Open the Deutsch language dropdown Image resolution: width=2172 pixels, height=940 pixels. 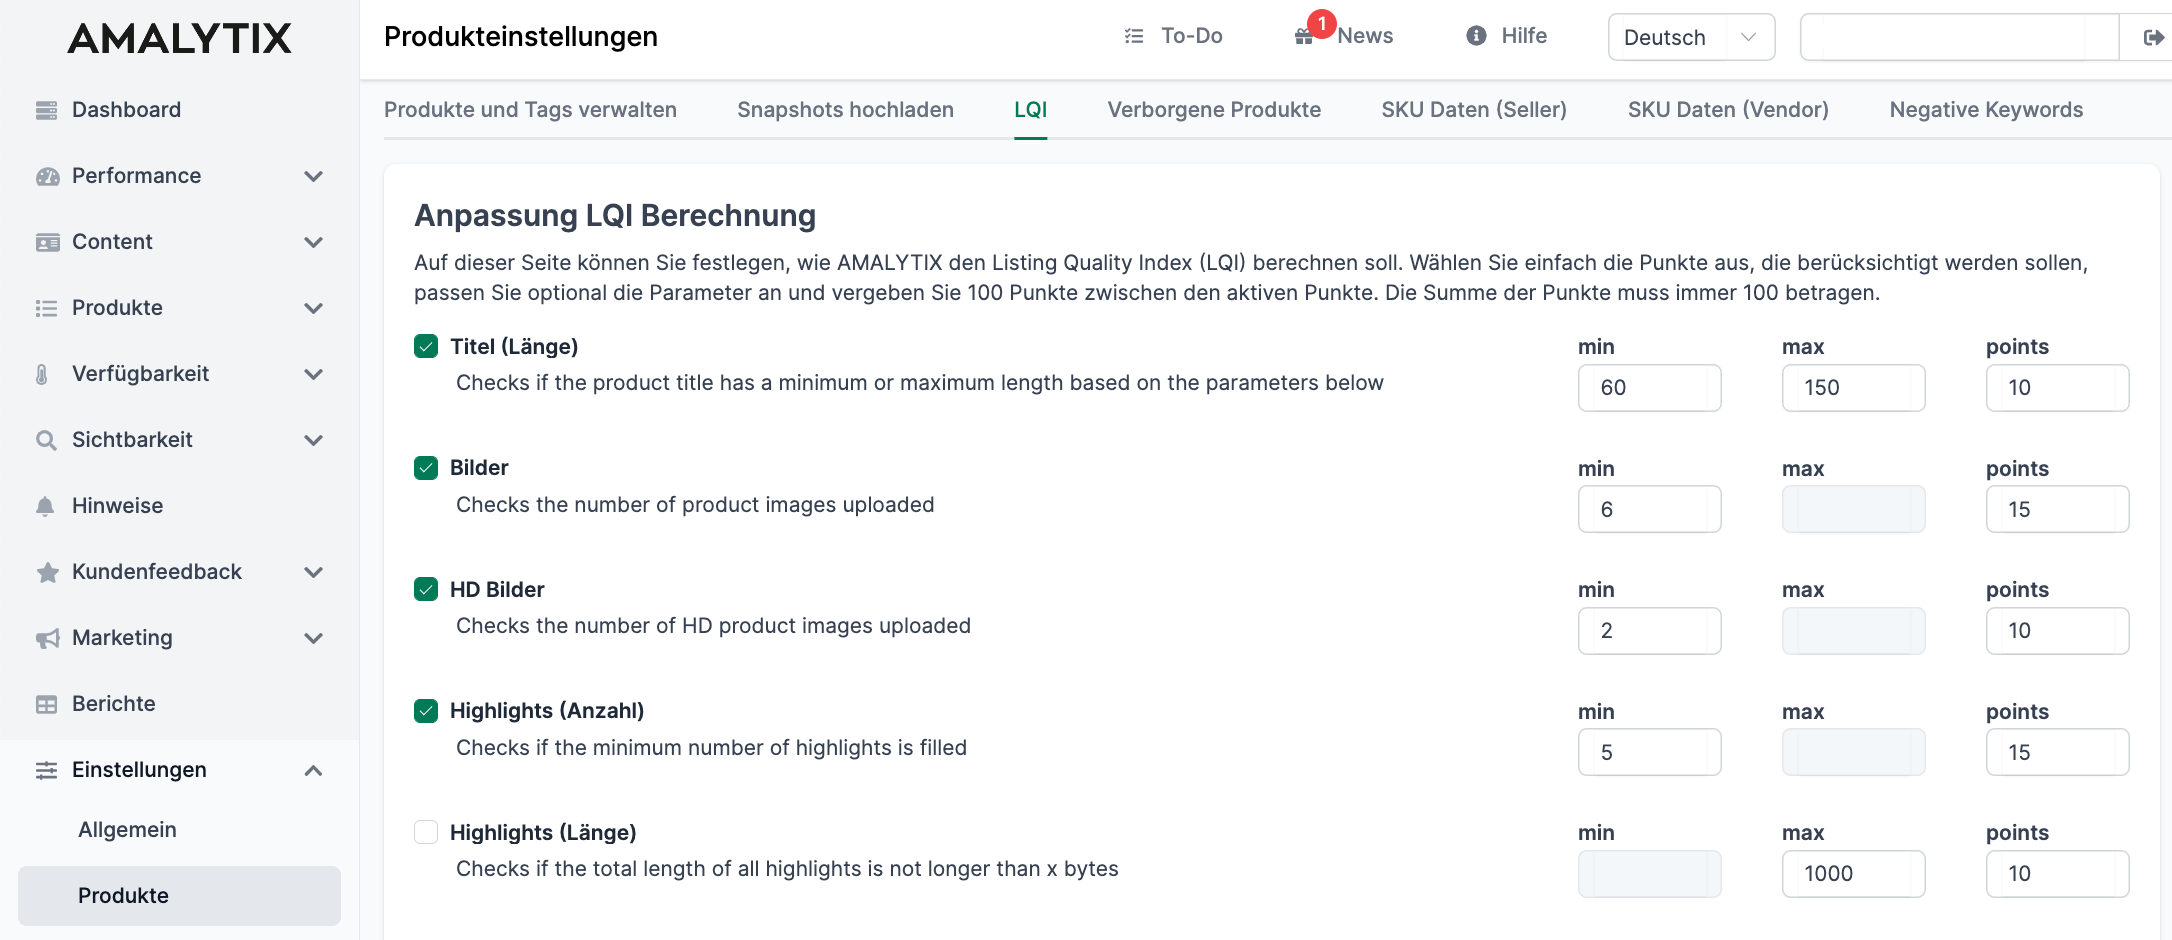click(x=1690, y=37)
